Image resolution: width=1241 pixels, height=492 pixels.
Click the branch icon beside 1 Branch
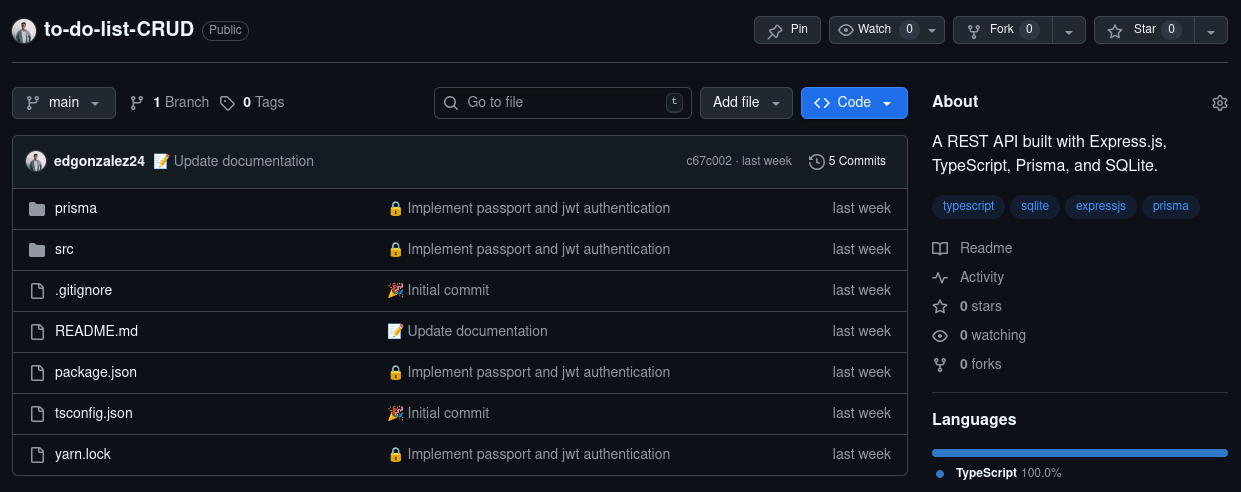point(137,103)
